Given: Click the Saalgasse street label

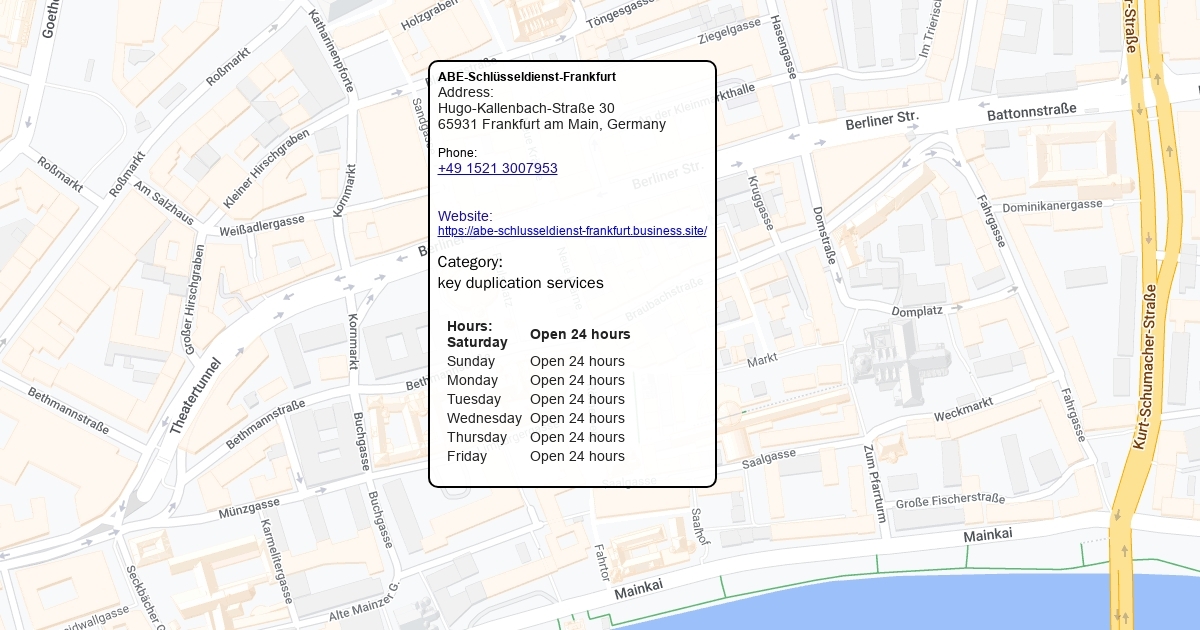Looking at the screenshot, I should click(769, 459).
